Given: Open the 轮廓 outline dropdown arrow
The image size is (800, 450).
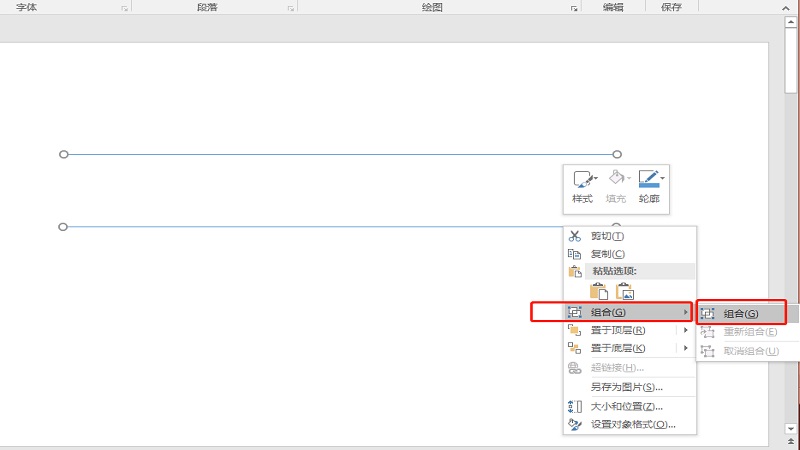Looking at the screenshot, I should click(663, 179).
